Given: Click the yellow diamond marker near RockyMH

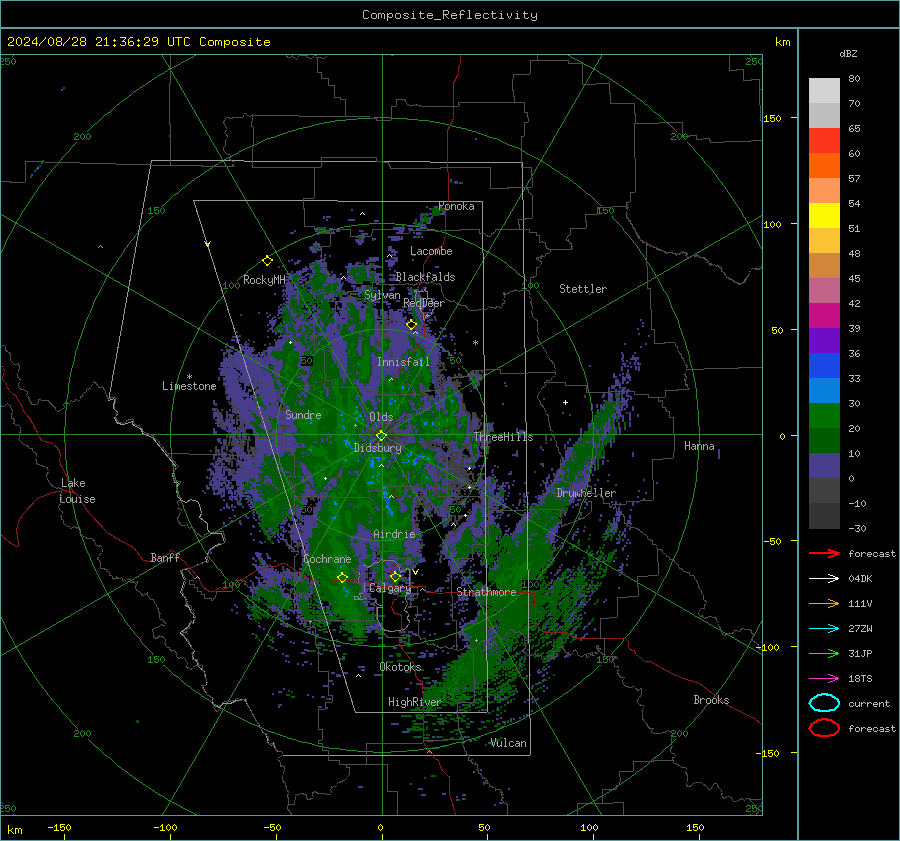Looking at the screenshot, I should (x=267, y=261).
